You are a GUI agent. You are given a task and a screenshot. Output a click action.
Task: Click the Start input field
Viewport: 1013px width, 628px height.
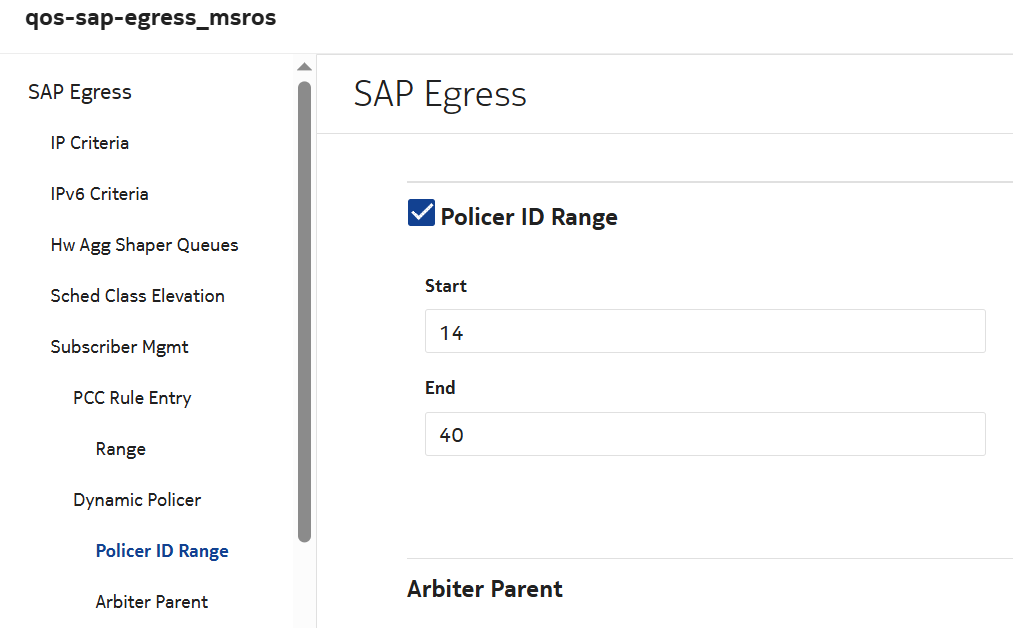click(x=704, y=332)
